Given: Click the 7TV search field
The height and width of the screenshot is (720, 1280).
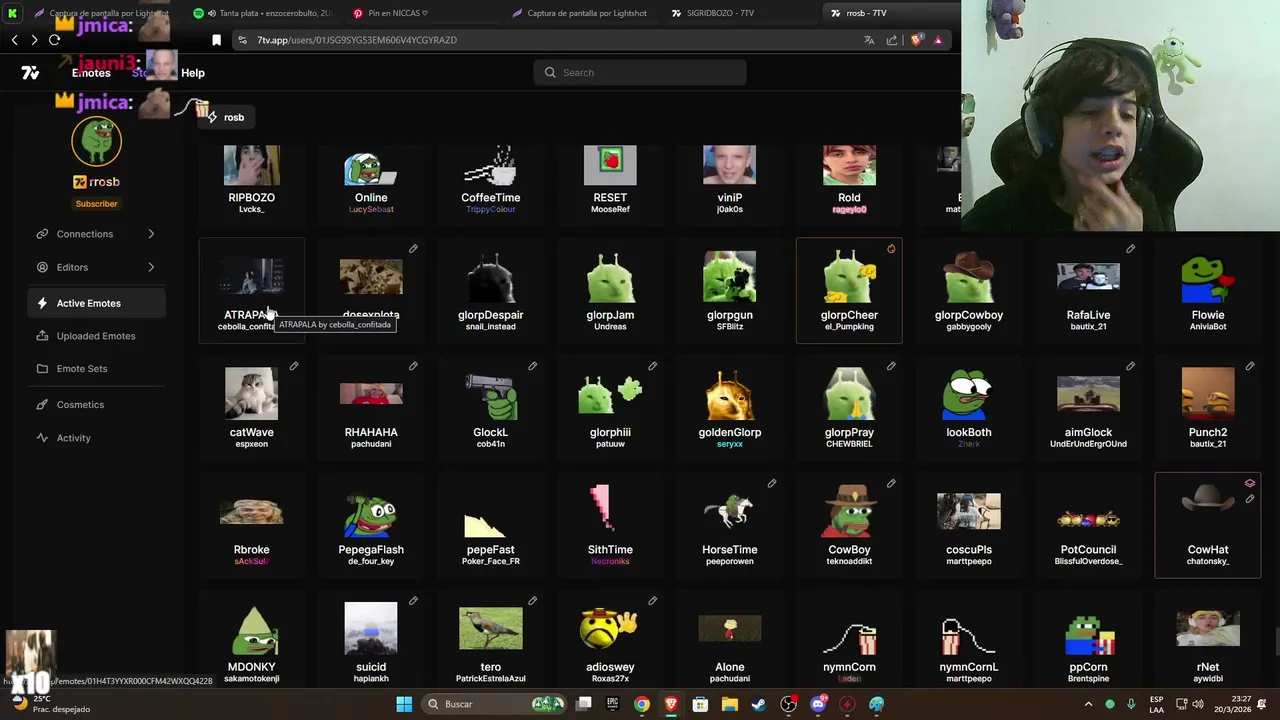Looking at the screenshot, I should 640,72.
